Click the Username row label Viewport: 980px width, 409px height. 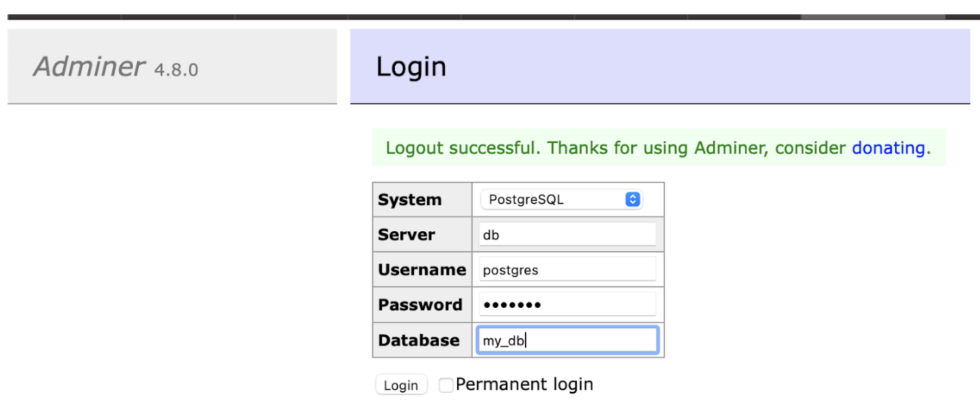click(x=422, y=270)
